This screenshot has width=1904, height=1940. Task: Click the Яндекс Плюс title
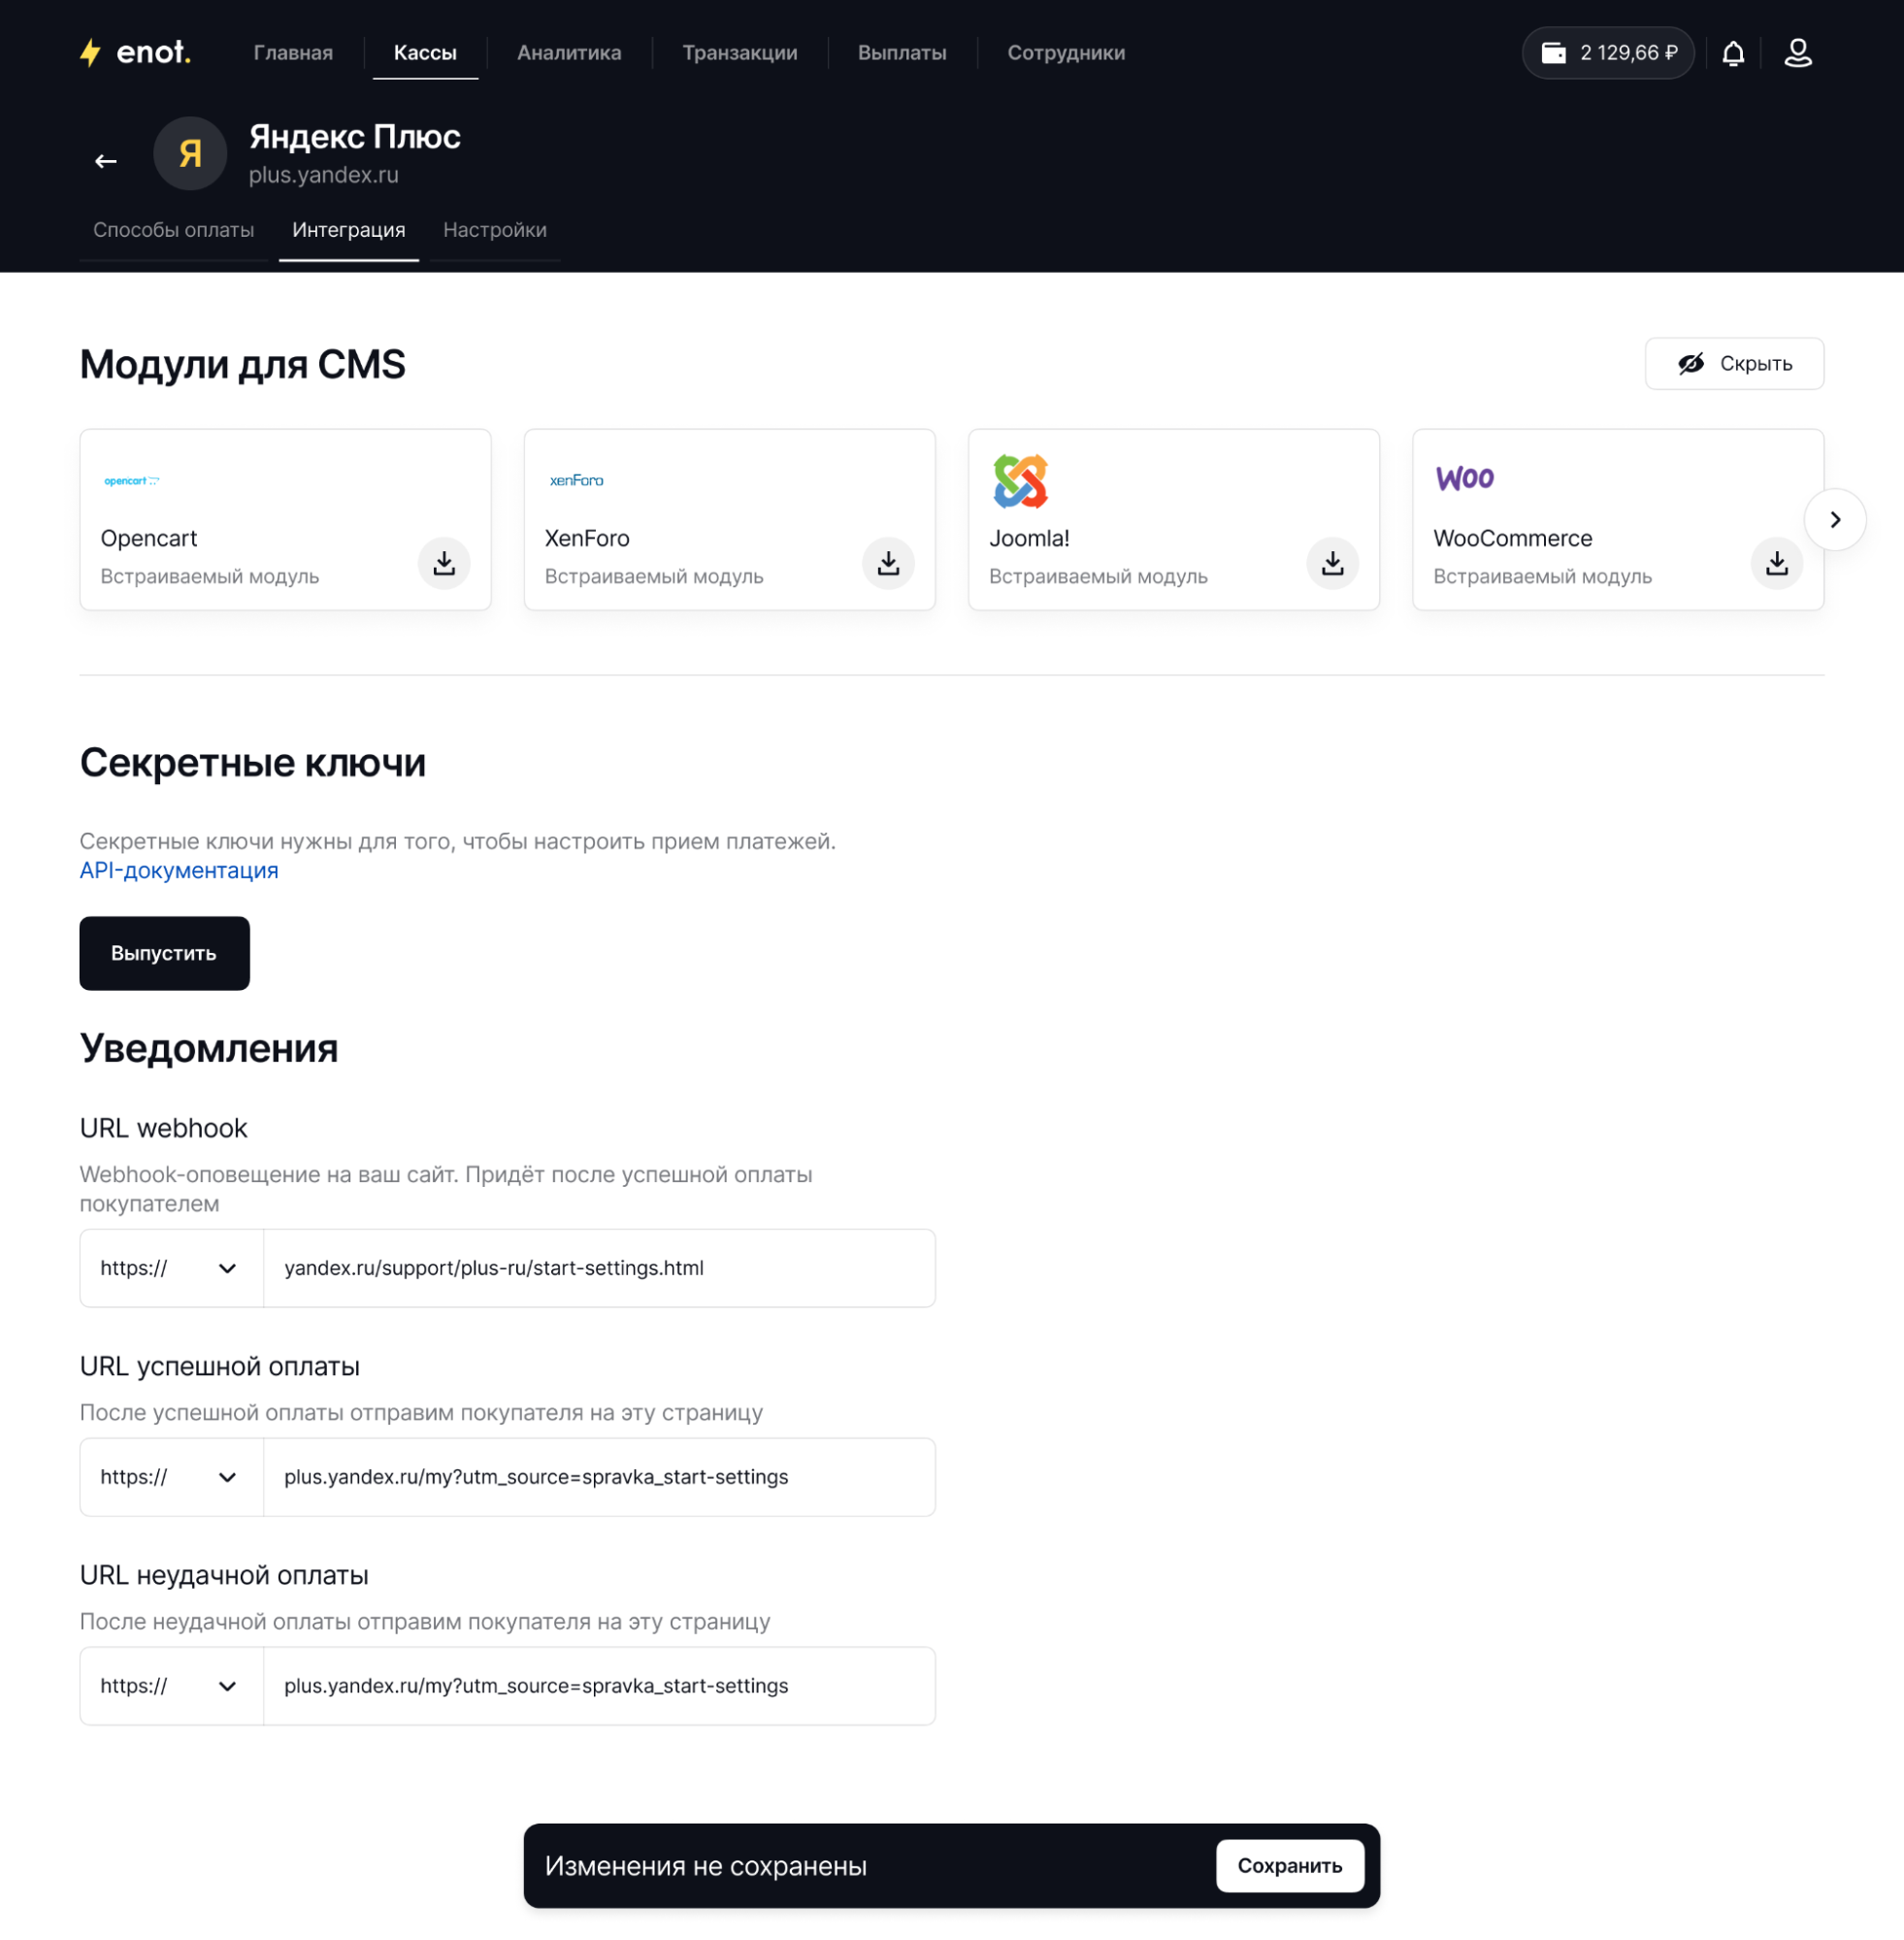(x=355, y=137)
